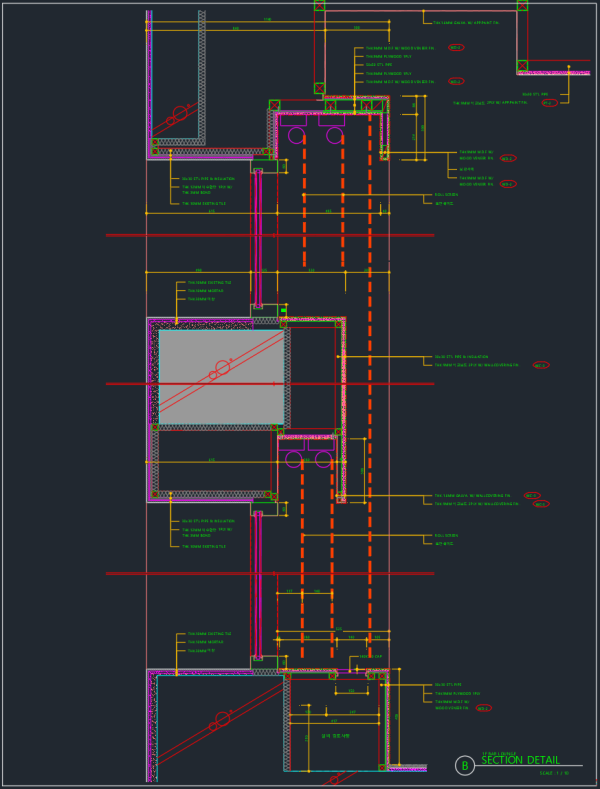
Task: Click the left purple circle in the upper curtain box
Action: coord(297,135)
